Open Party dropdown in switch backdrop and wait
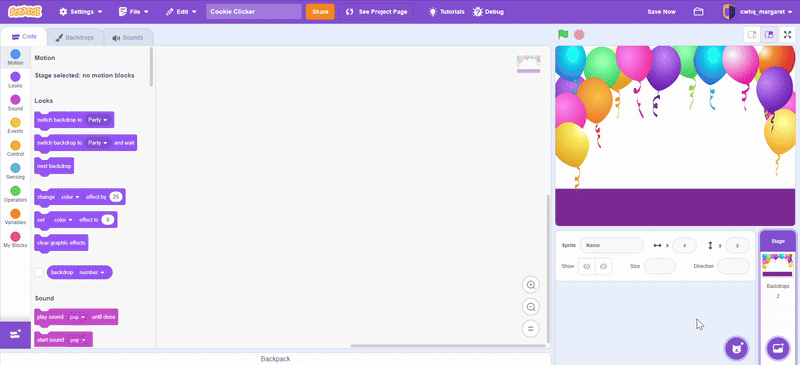Screen dimensions: 800x365 pyautogui.click(x=98, y=143)
